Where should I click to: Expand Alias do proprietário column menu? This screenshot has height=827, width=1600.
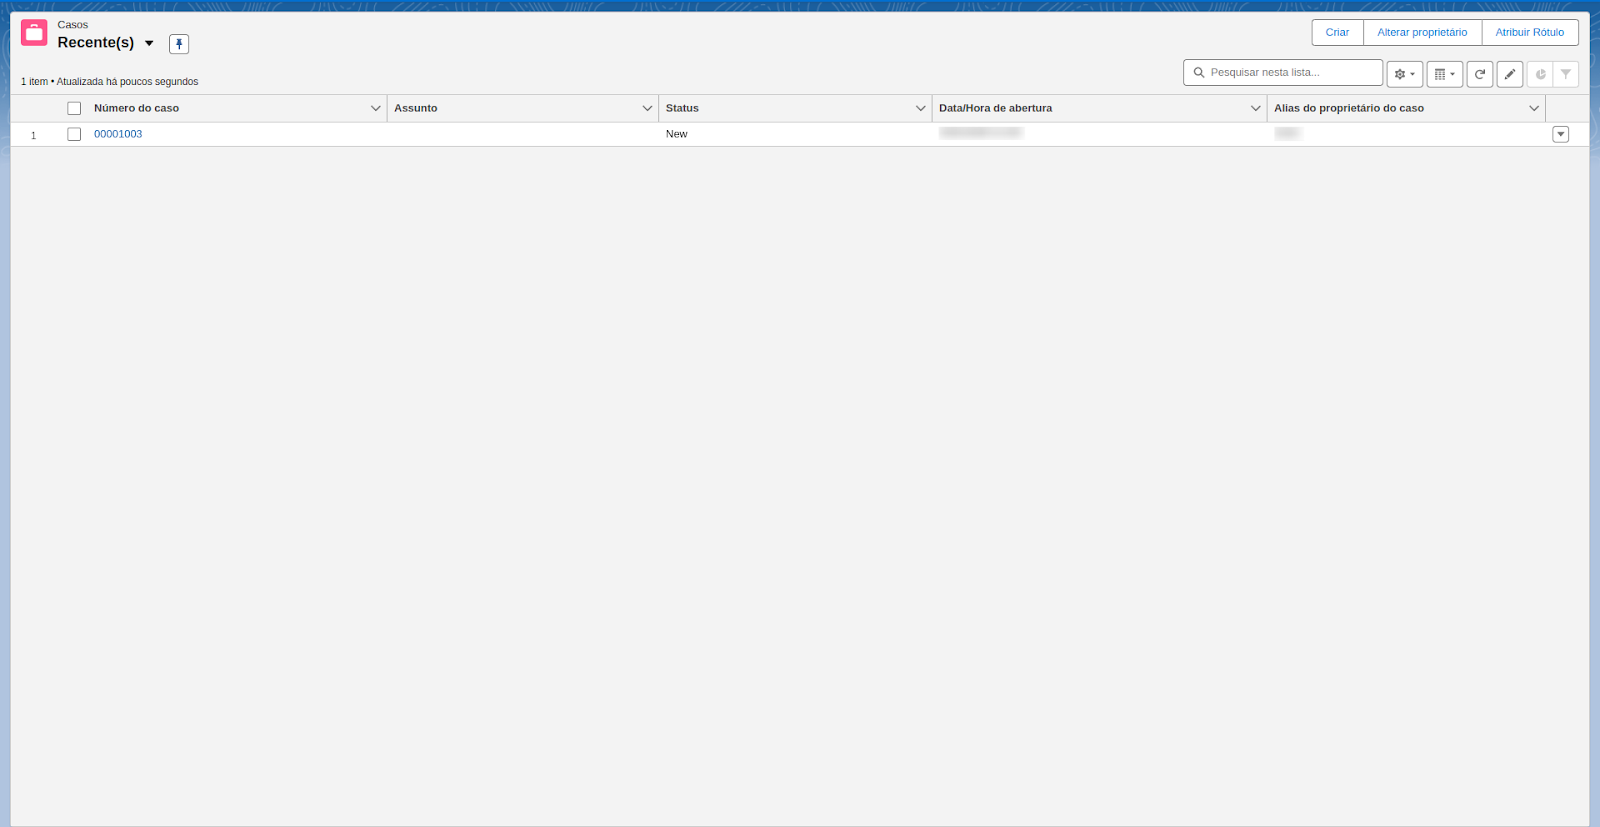(x=1534, y=108)
